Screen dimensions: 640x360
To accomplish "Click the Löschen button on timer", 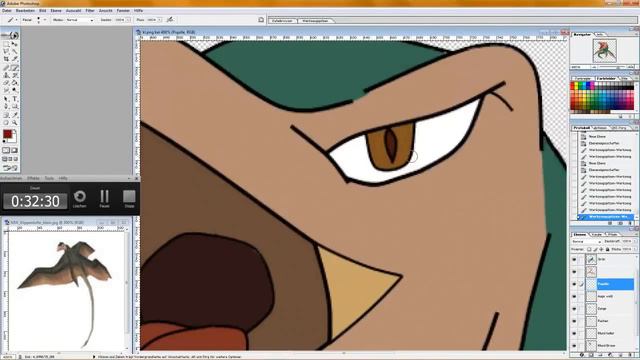I will 80,198.
